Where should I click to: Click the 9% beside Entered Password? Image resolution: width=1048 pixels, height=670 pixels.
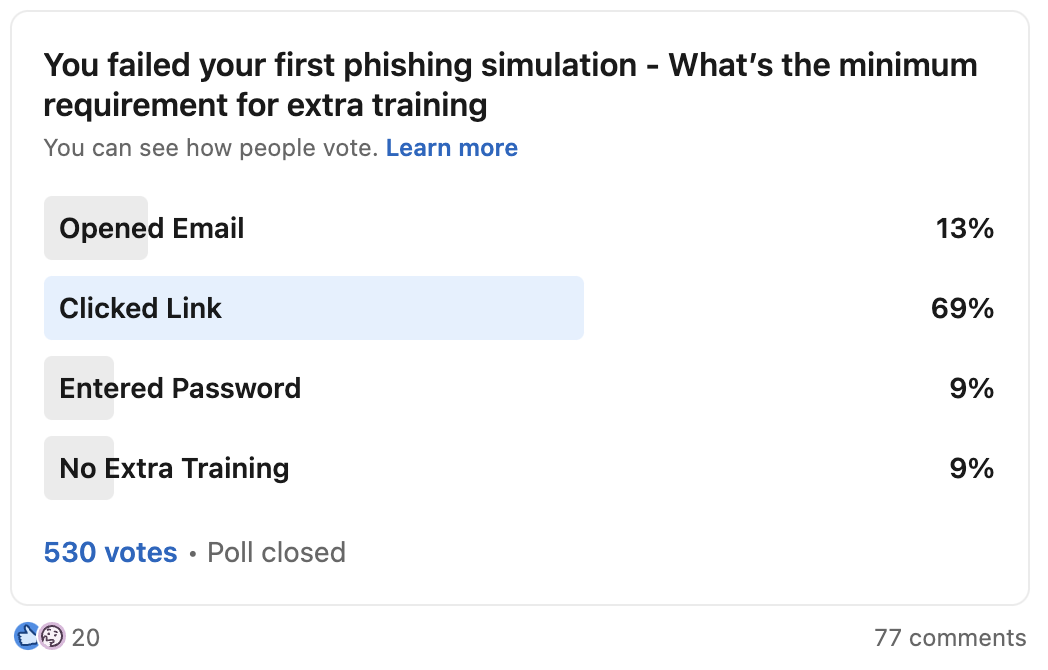coord(972,388)
